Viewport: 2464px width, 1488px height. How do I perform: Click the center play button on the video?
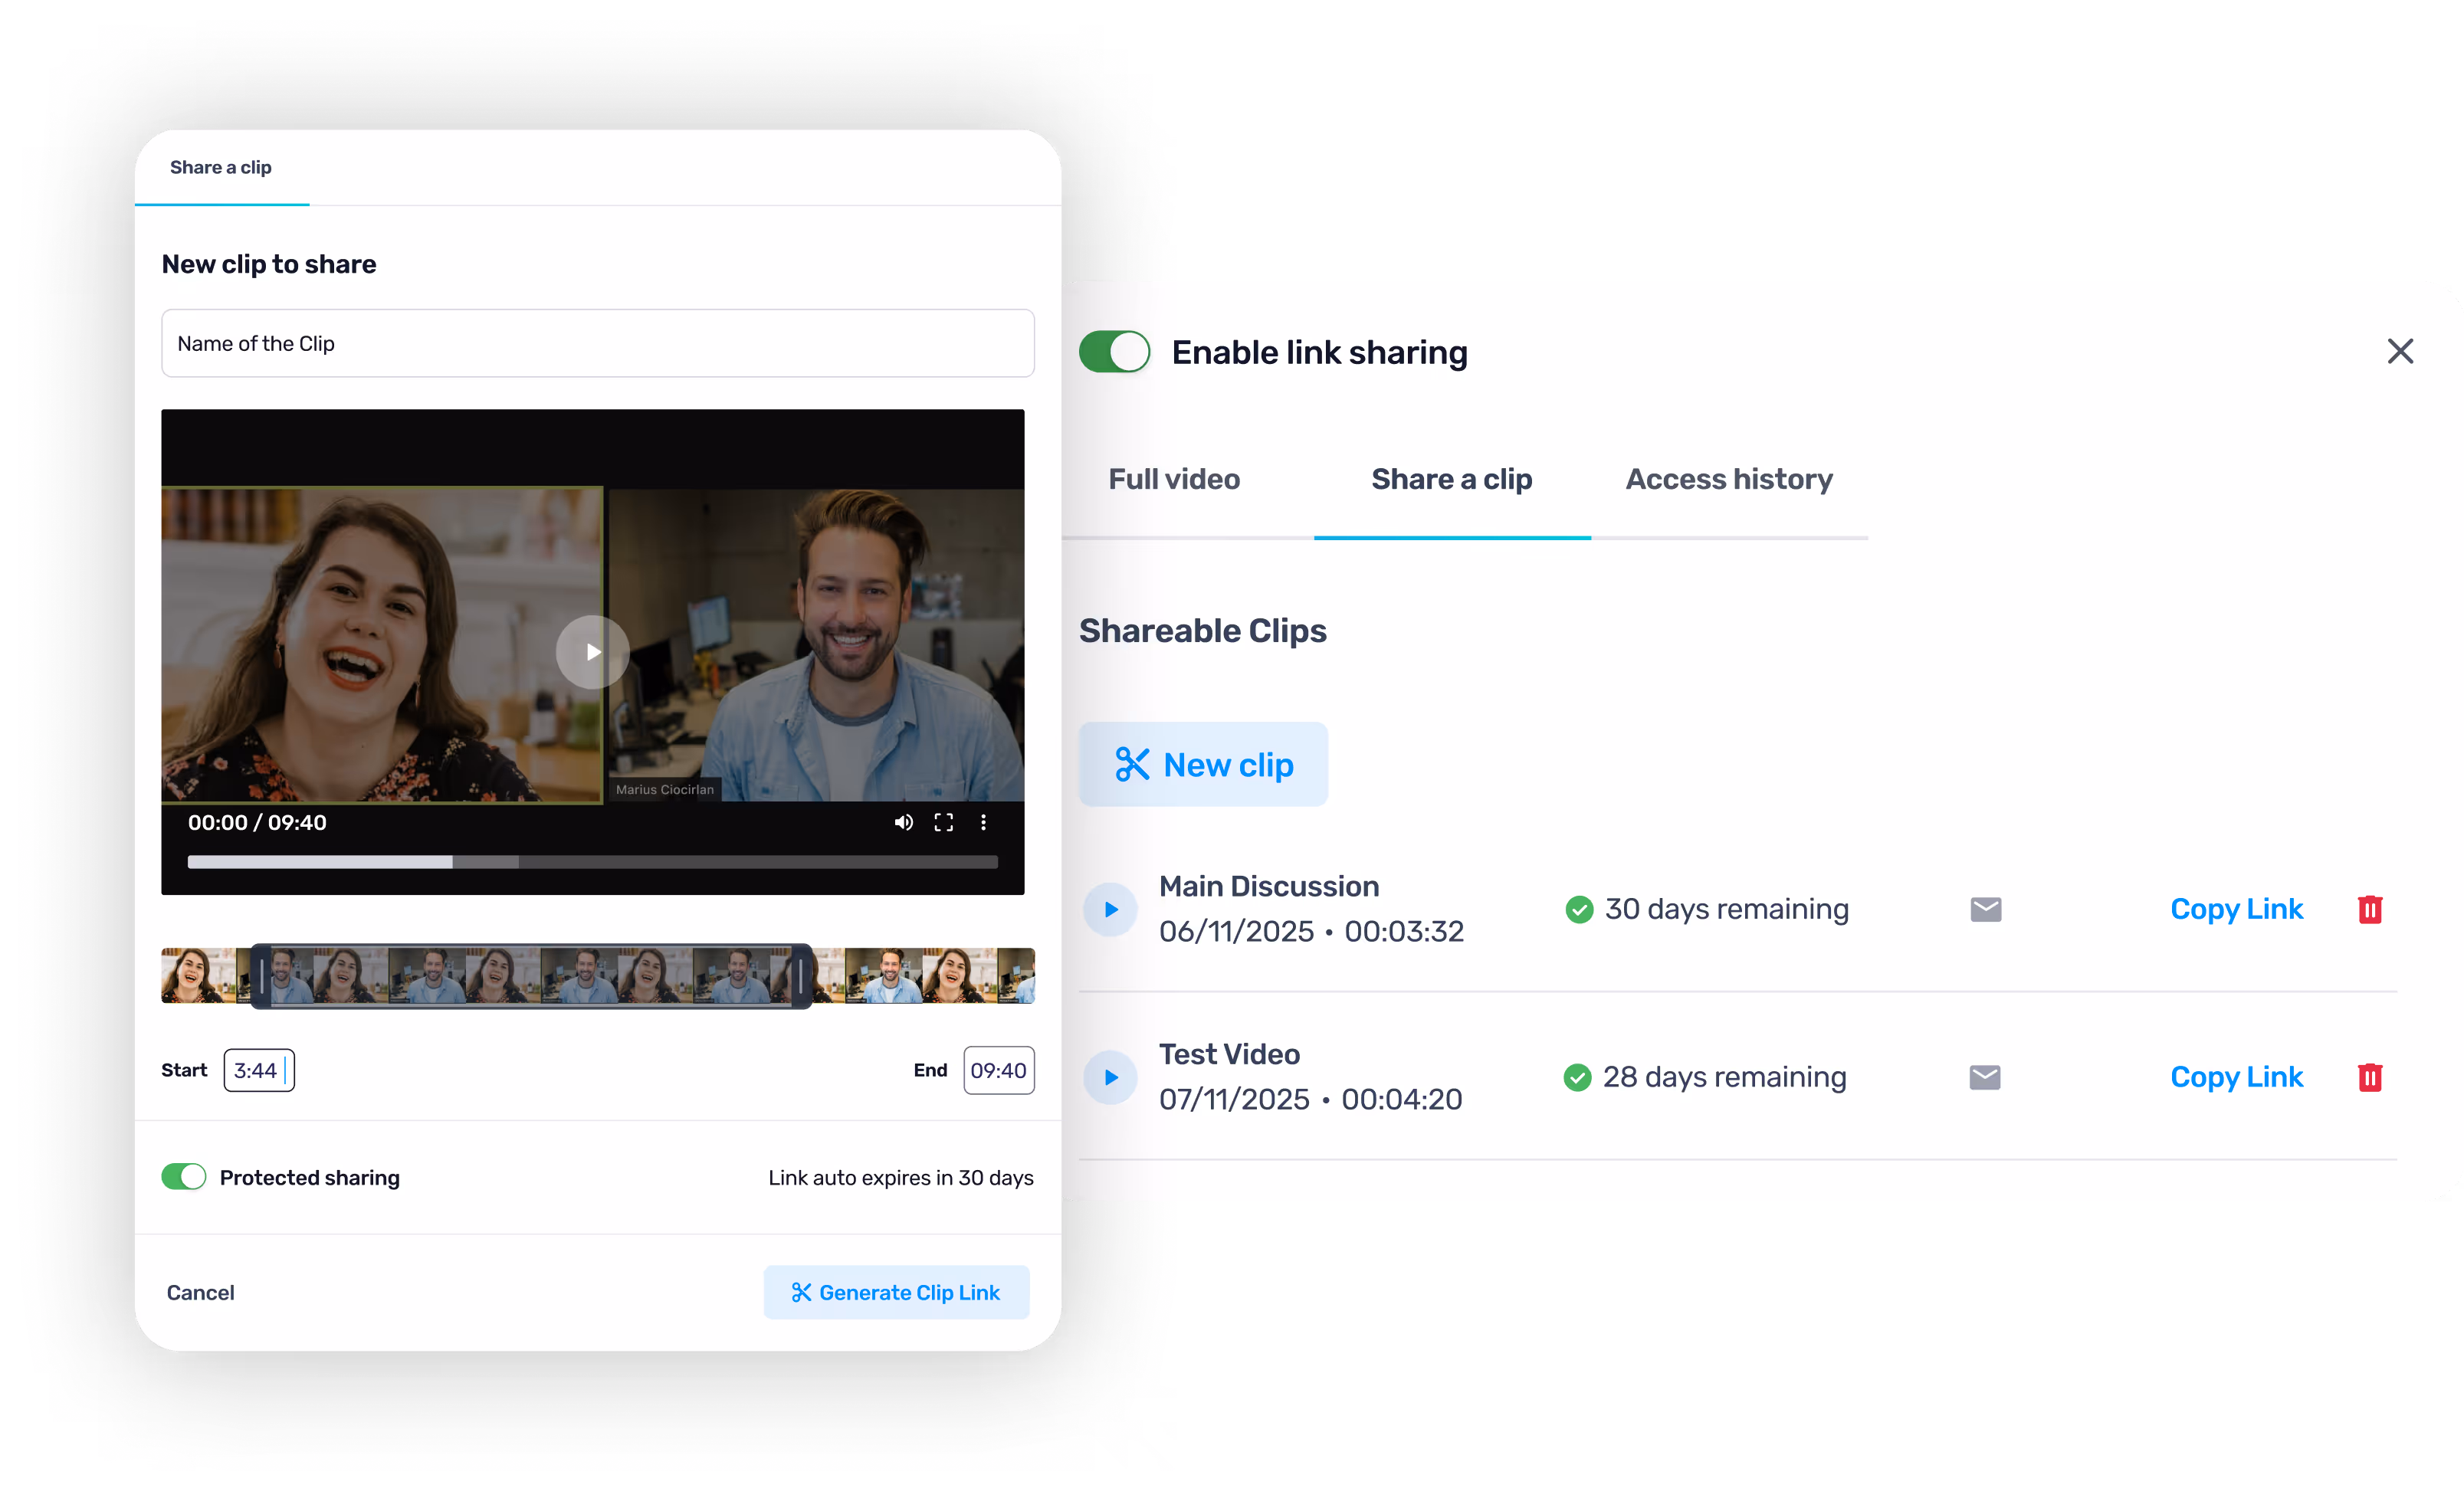coord(592,652)
